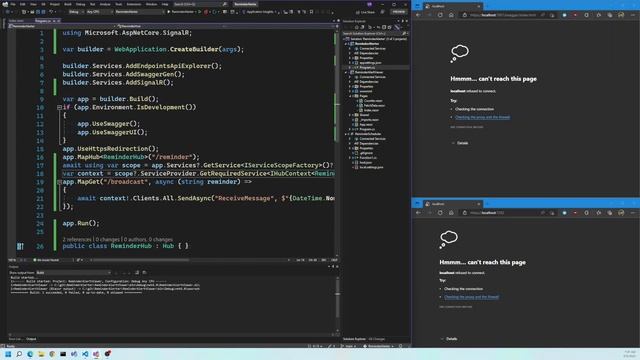The width and height of the screenshot is (640, 360).
Task: Open the Tools menu
Action: coord(118,4)
